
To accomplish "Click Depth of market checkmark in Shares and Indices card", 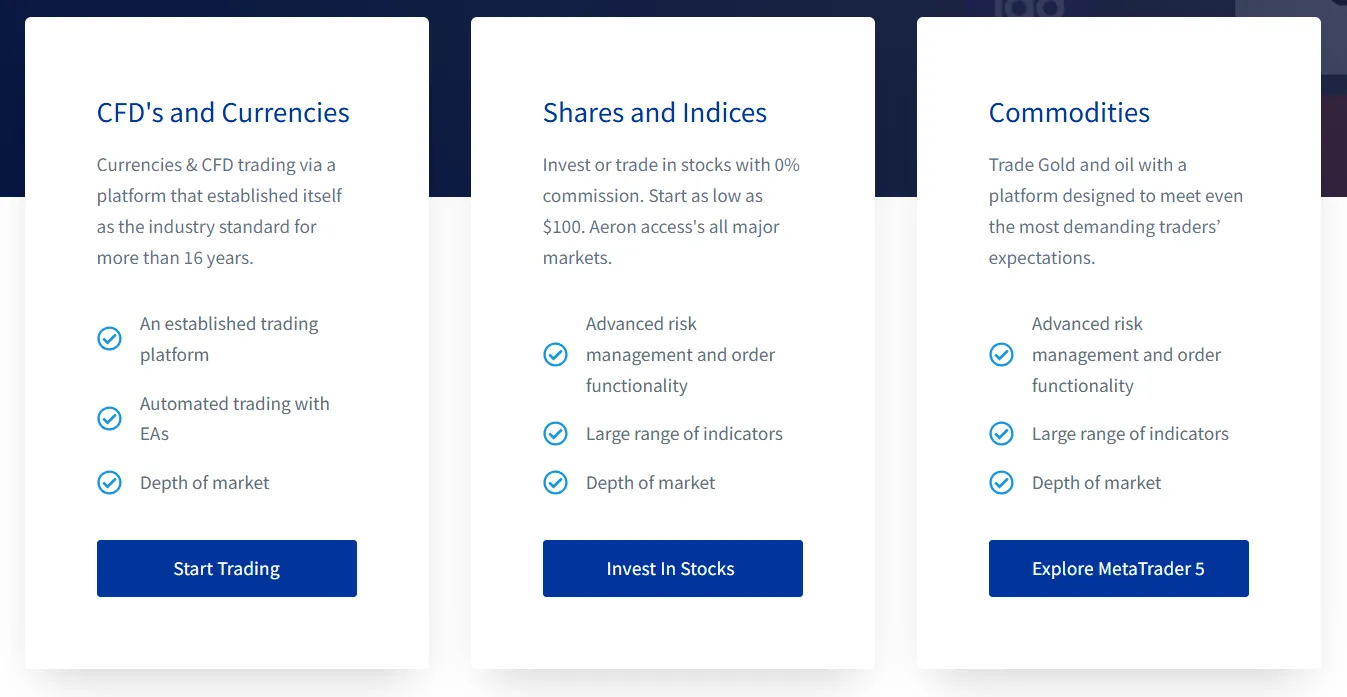I will pyautogui.click(x=555, y=483).
